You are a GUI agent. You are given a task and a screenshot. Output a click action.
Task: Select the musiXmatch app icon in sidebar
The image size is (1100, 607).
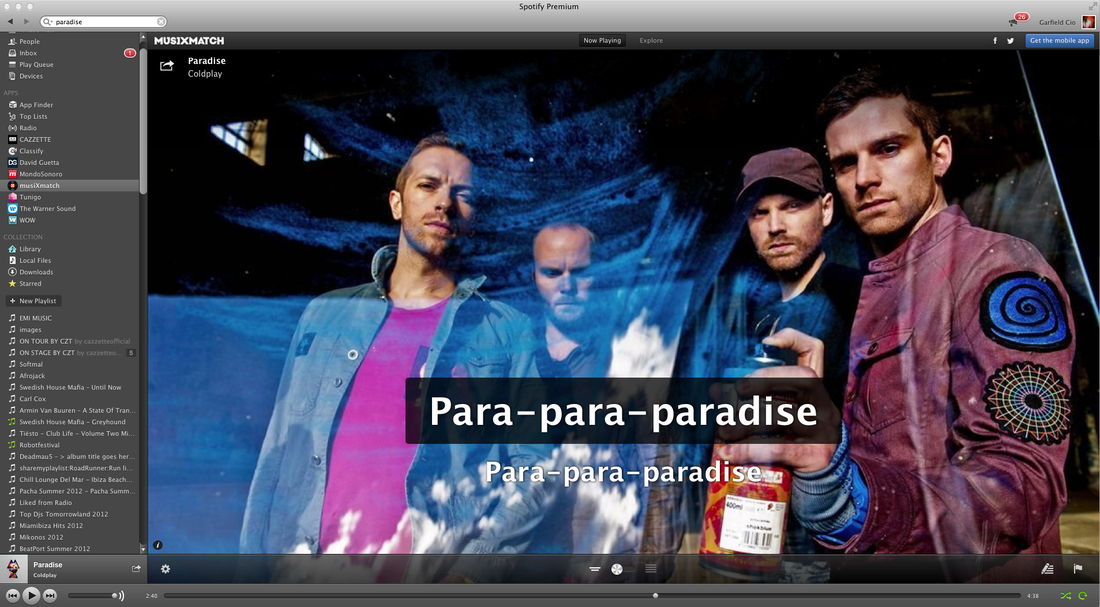[12, 186]
